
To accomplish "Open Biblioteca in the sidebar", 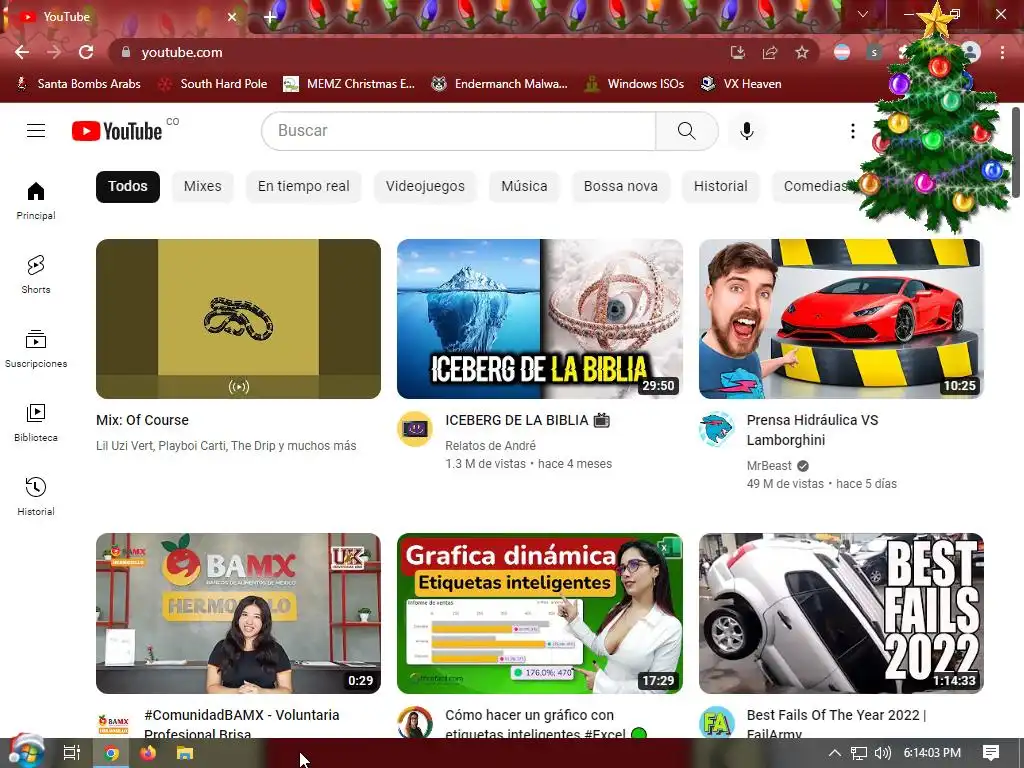I will [x=36, y=423].
